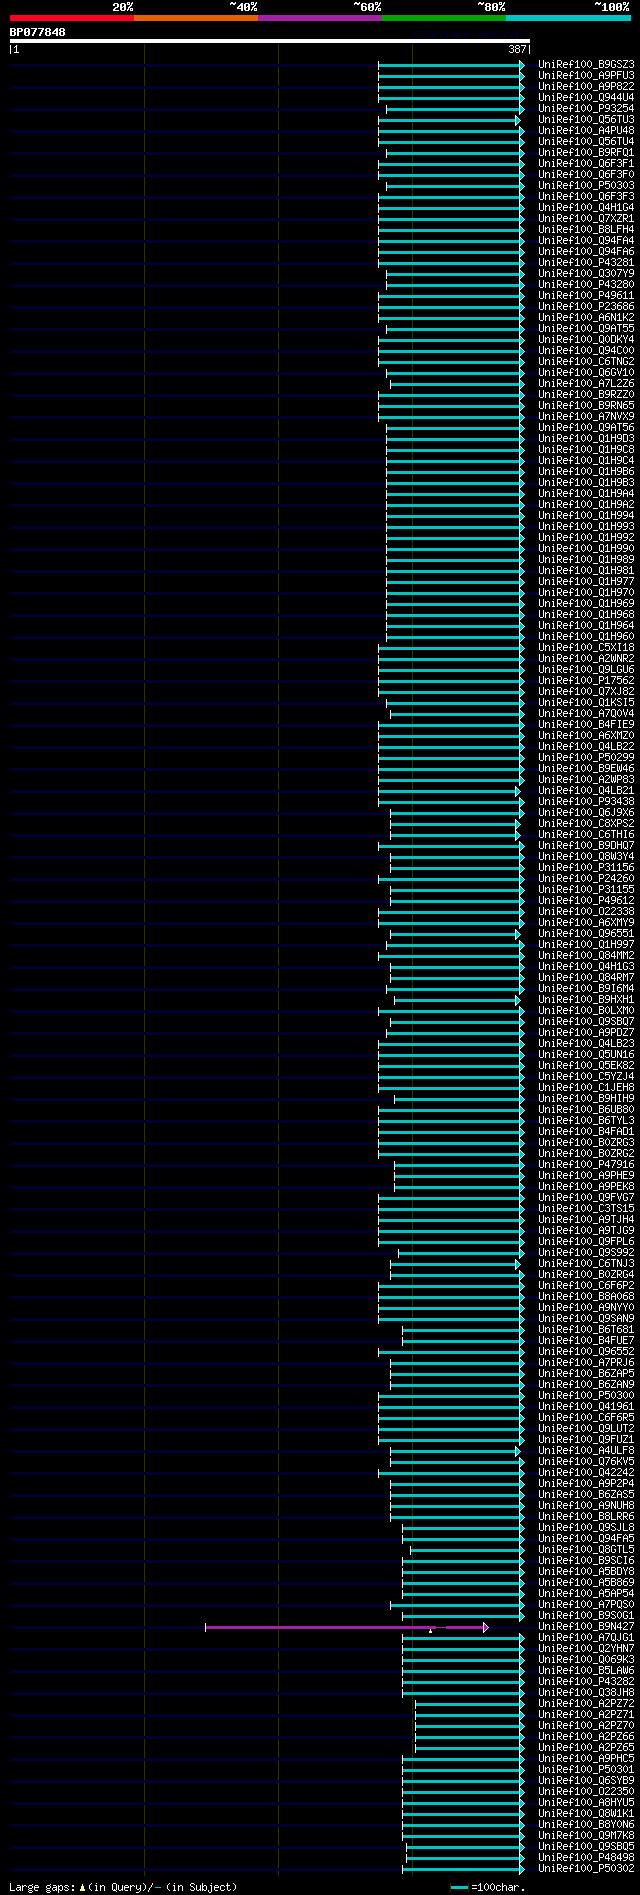This screenshot has height=1895, width=640.
Task: Select the UniRef100_B9N427 label
Action: (586, 1626)
